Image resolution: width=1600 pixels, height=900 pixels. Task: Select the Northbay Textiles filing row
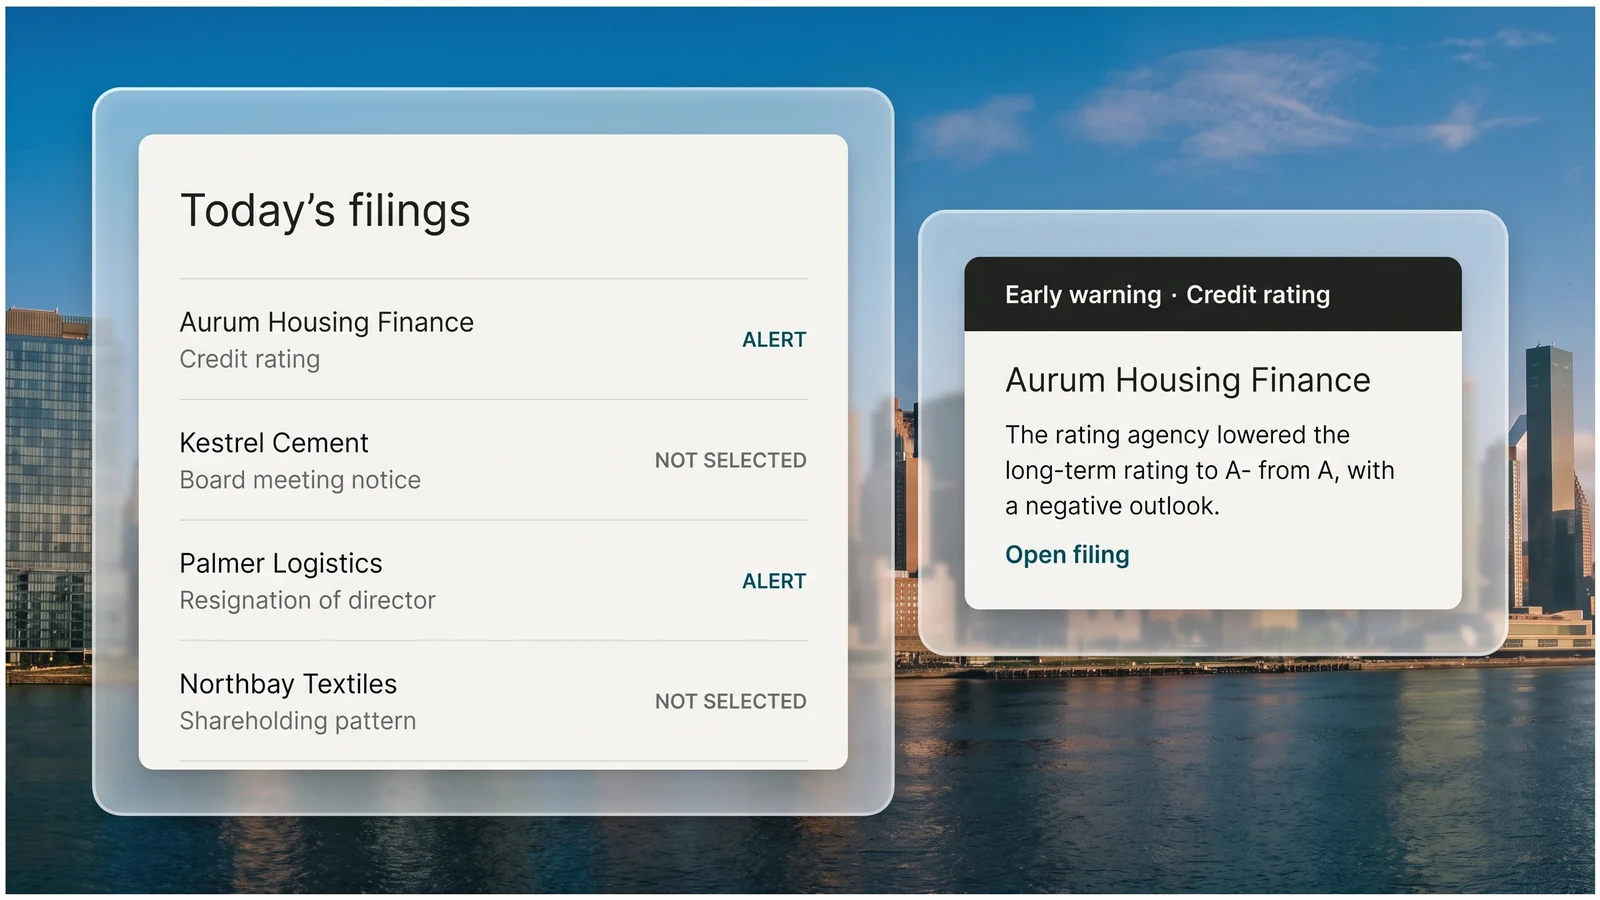[x=493, y=701]
